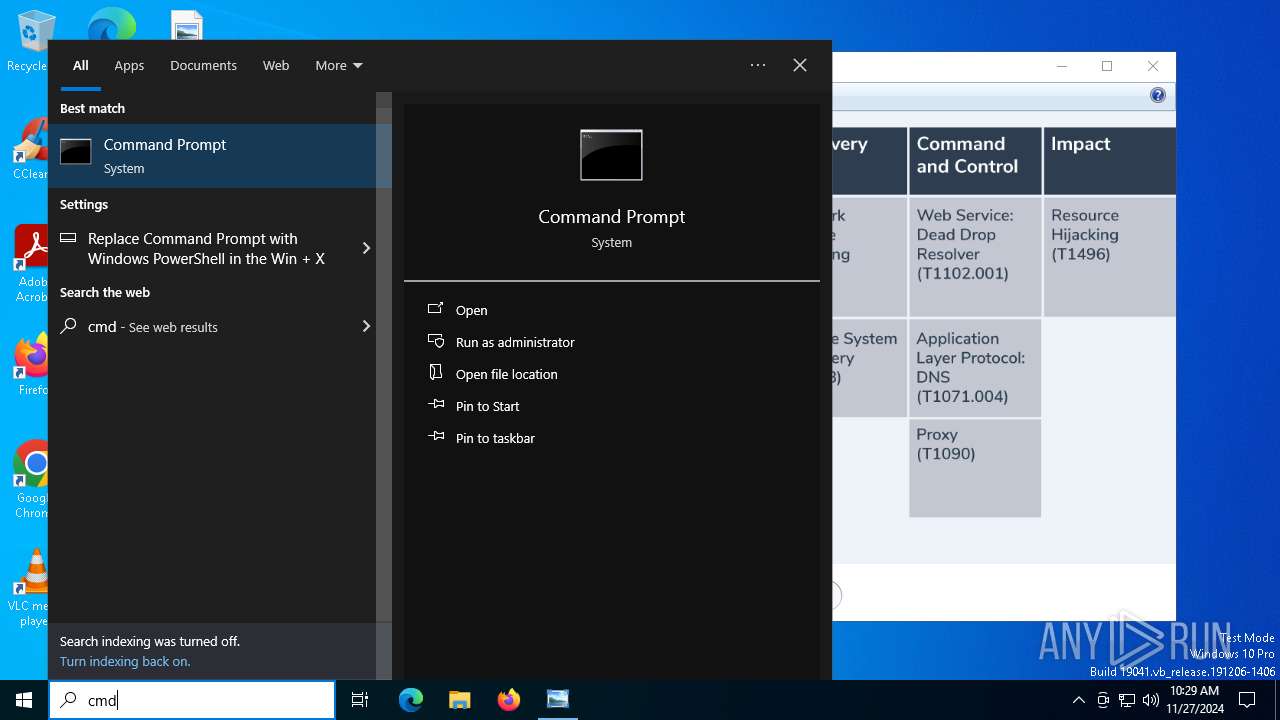Switch to the Web search tab
The image size is (1280, 720).
276,65
